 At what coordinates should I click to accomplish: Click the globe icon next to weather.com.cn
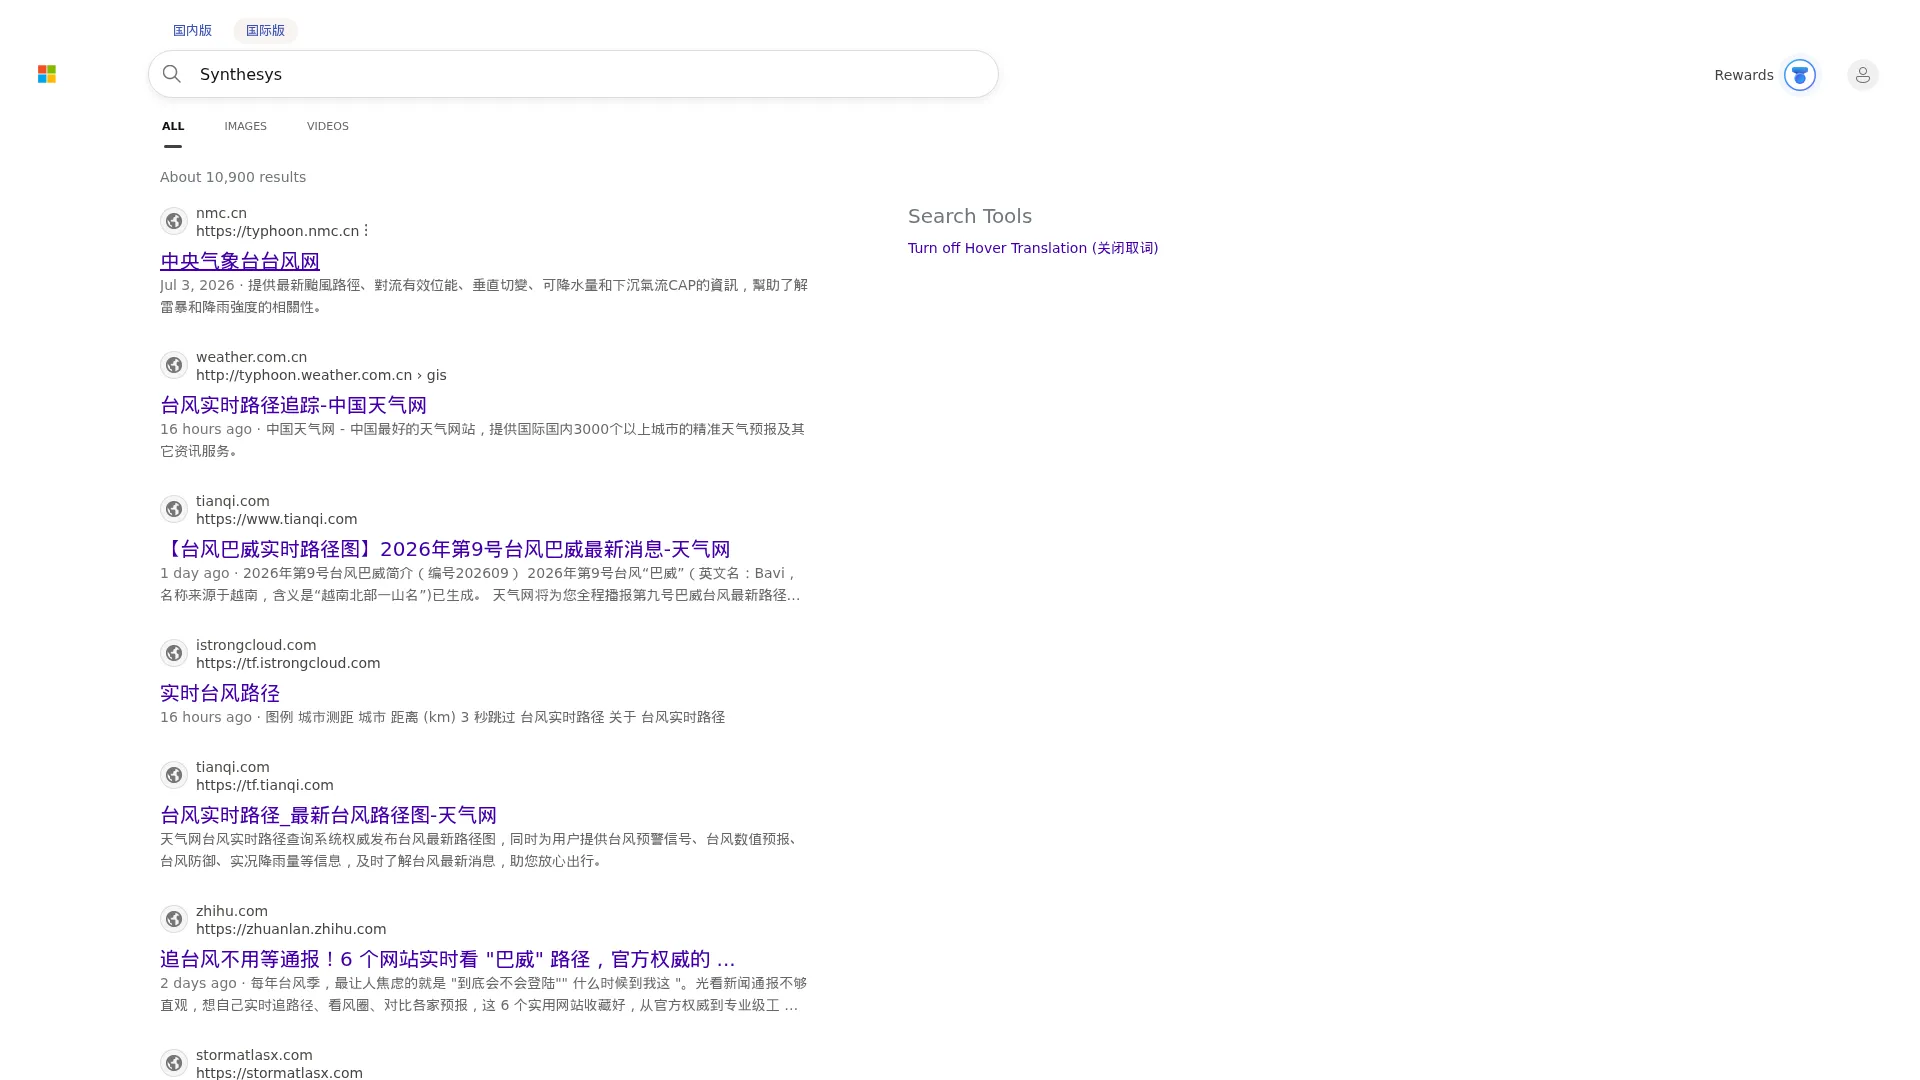point(174,365)
